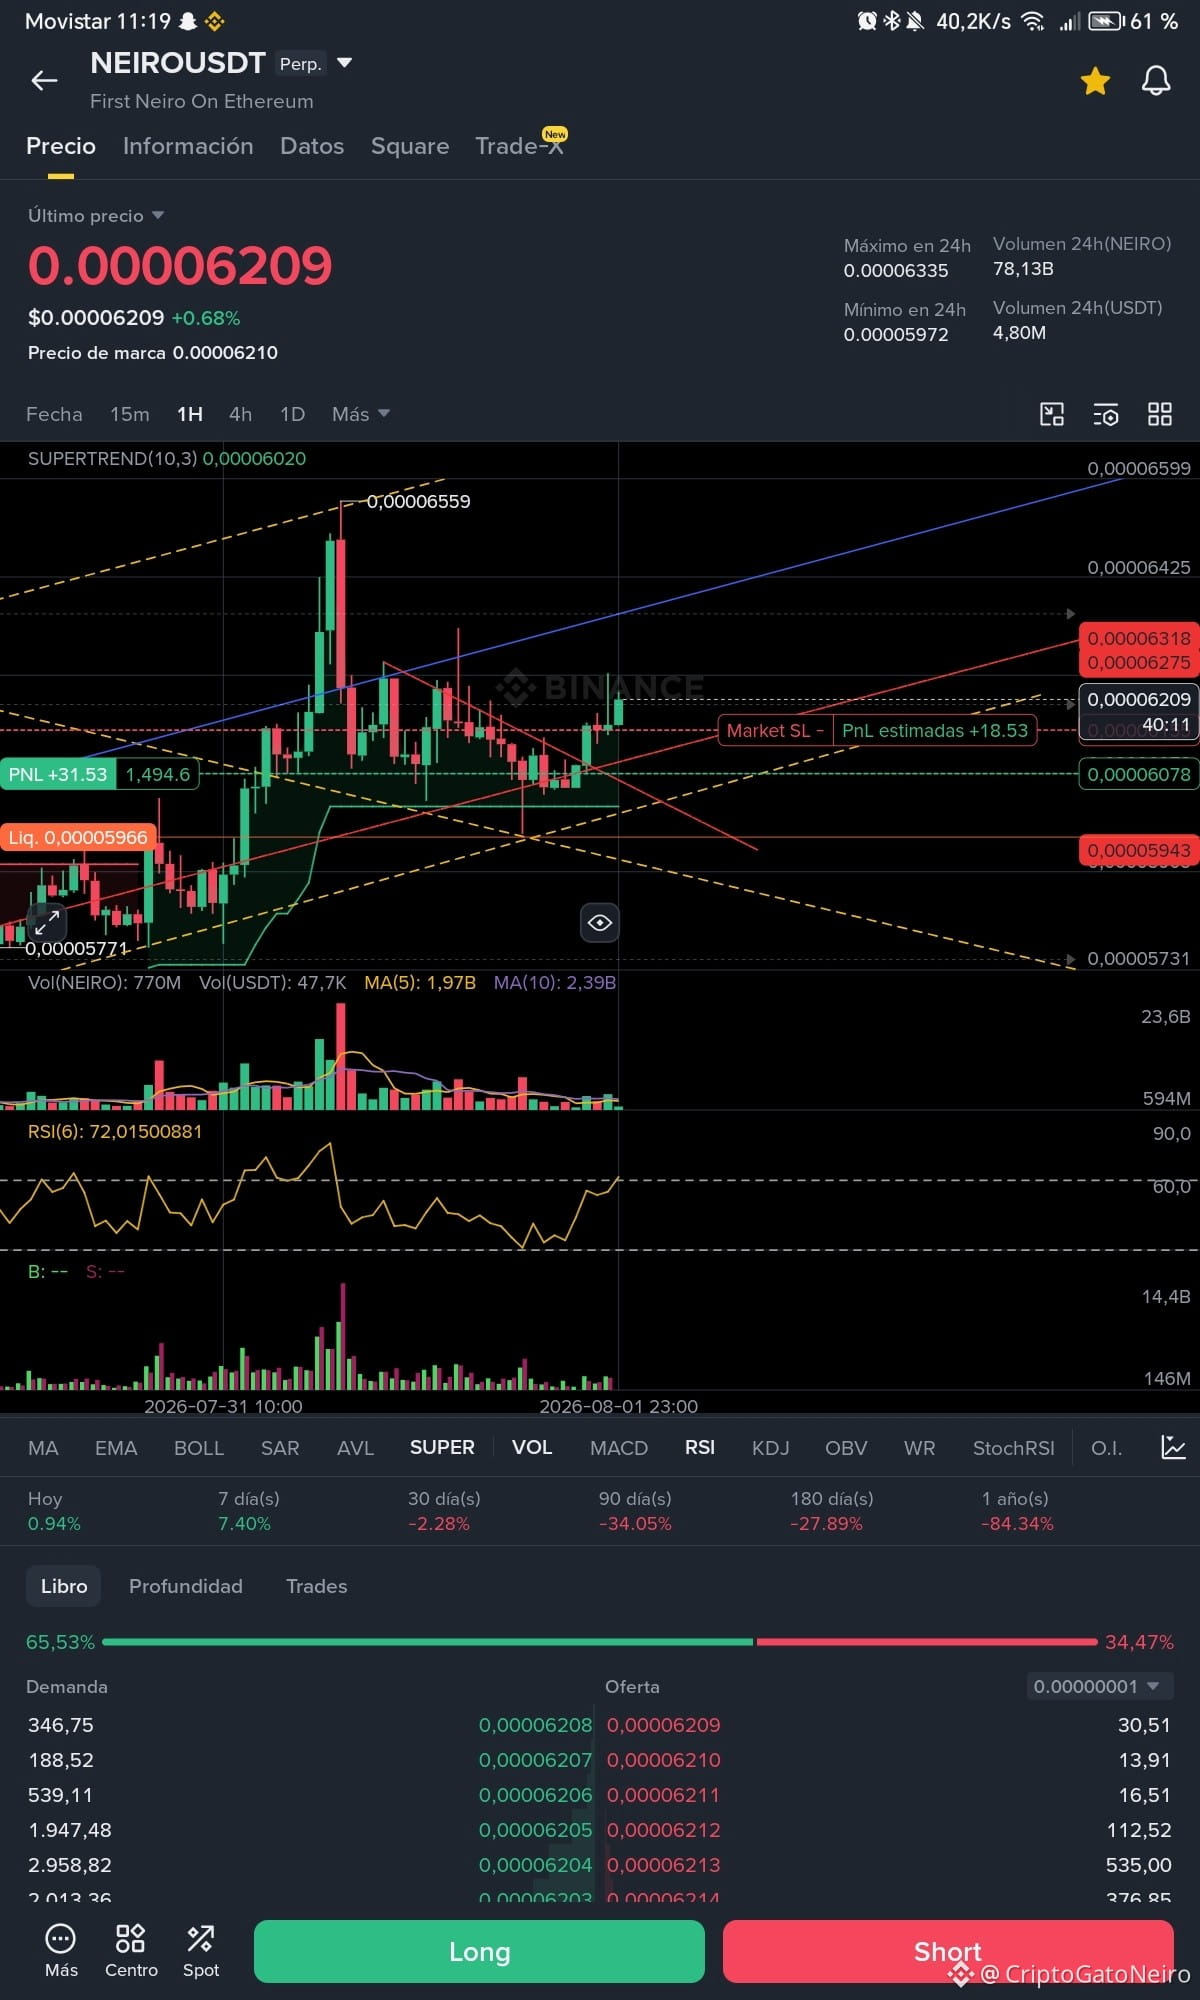Click the RSI(6) indicator label

[x=115, y=1132]
